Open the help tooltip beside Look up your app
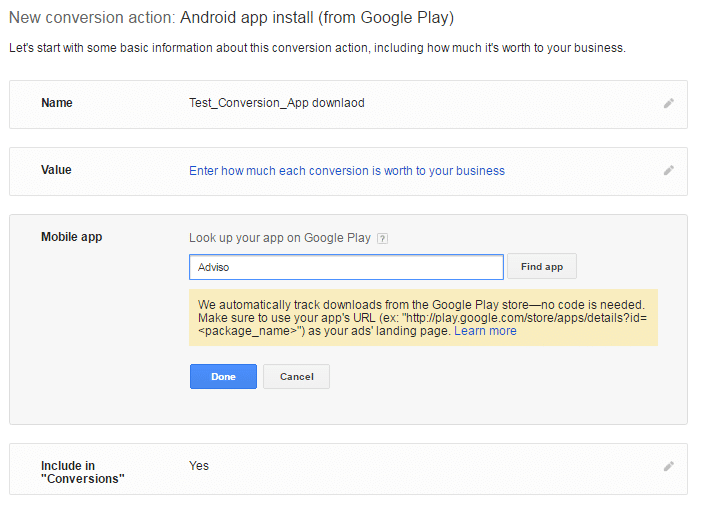The image size is (701, 505). click(x=383, y=239)
